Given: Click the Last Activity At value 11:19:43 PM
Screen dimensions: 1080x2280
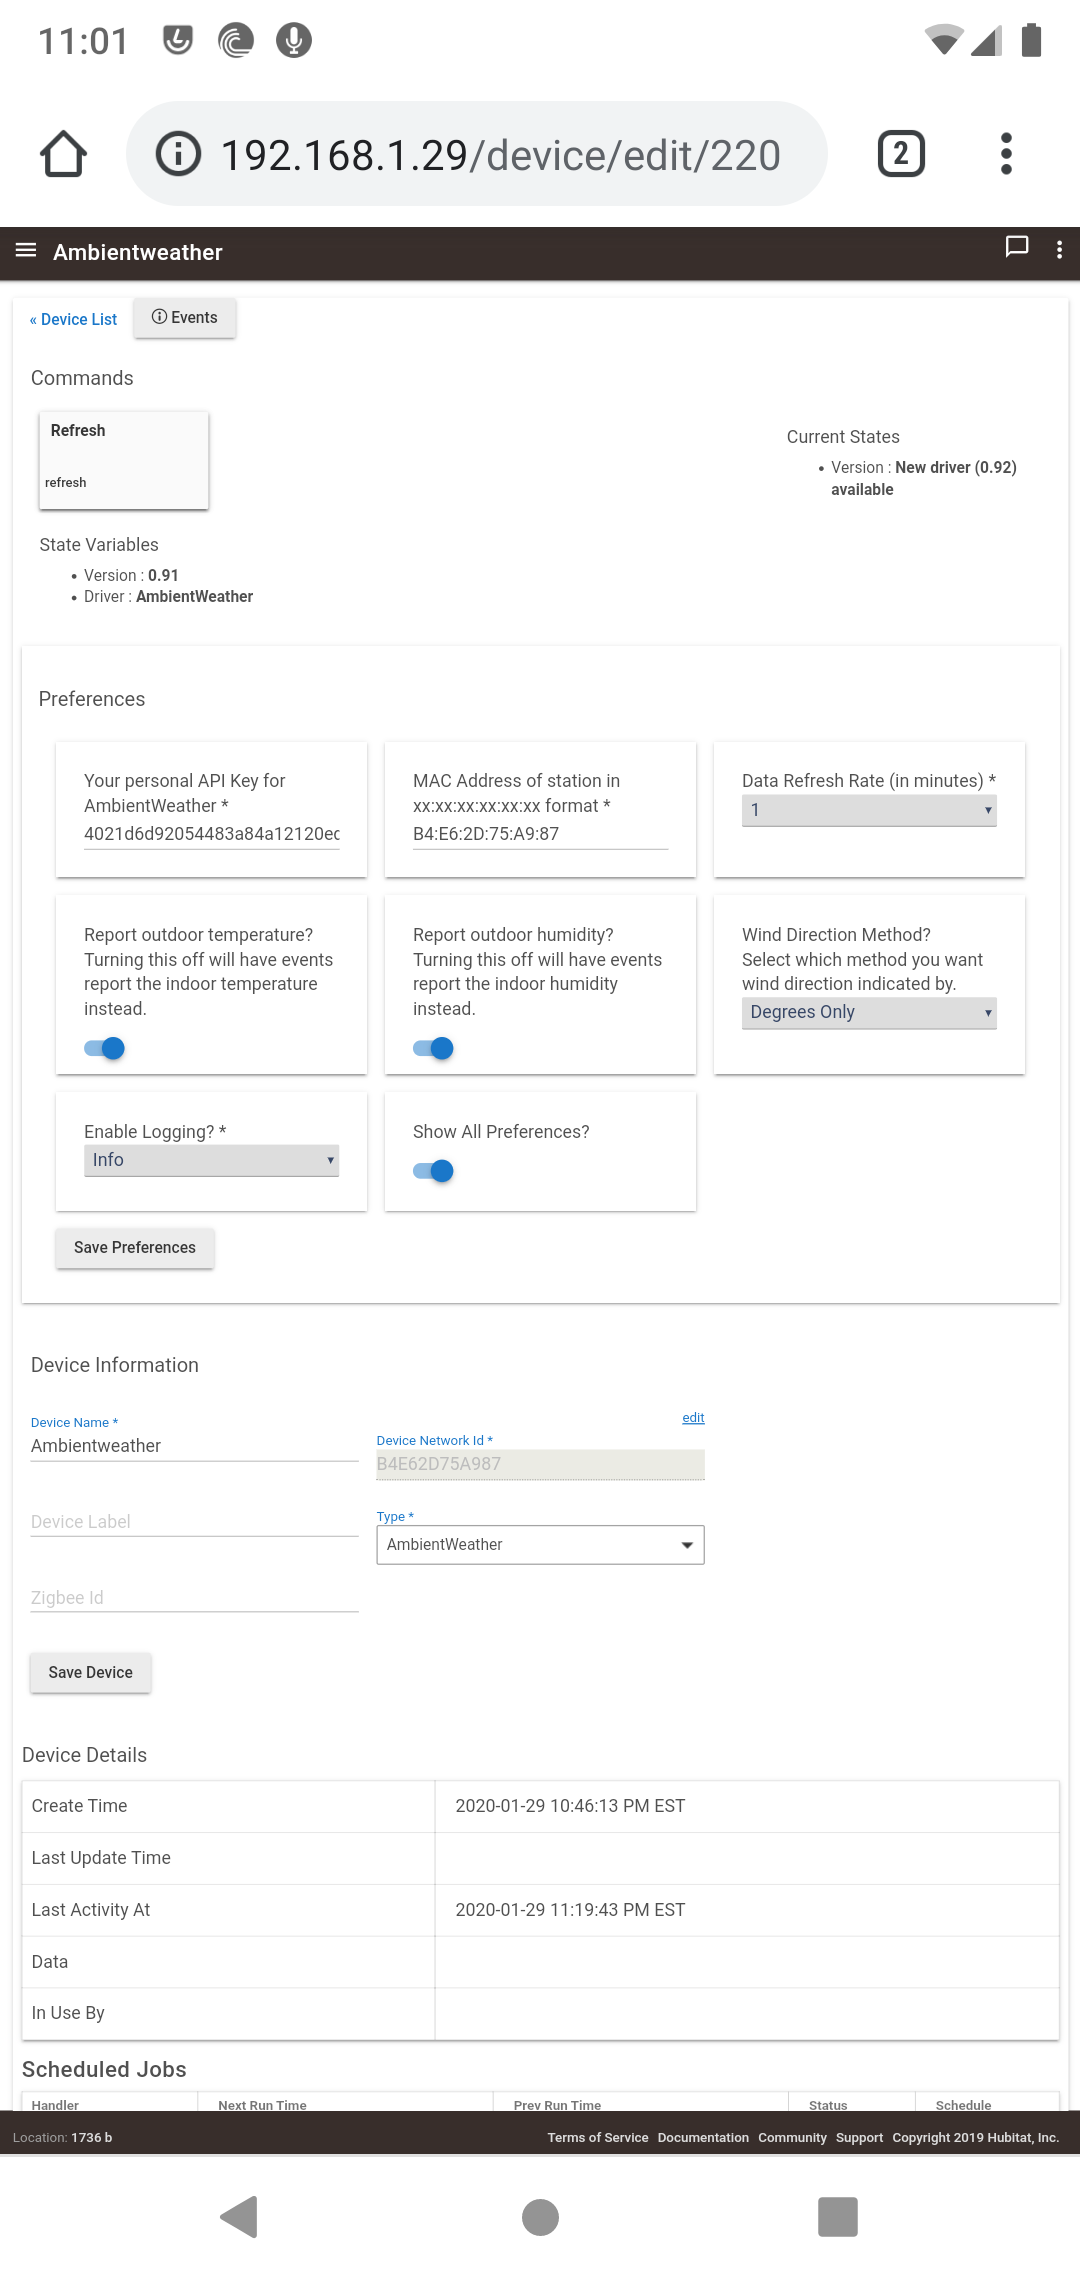Looking at the screenshot, I should click(x=570, y=1910).
